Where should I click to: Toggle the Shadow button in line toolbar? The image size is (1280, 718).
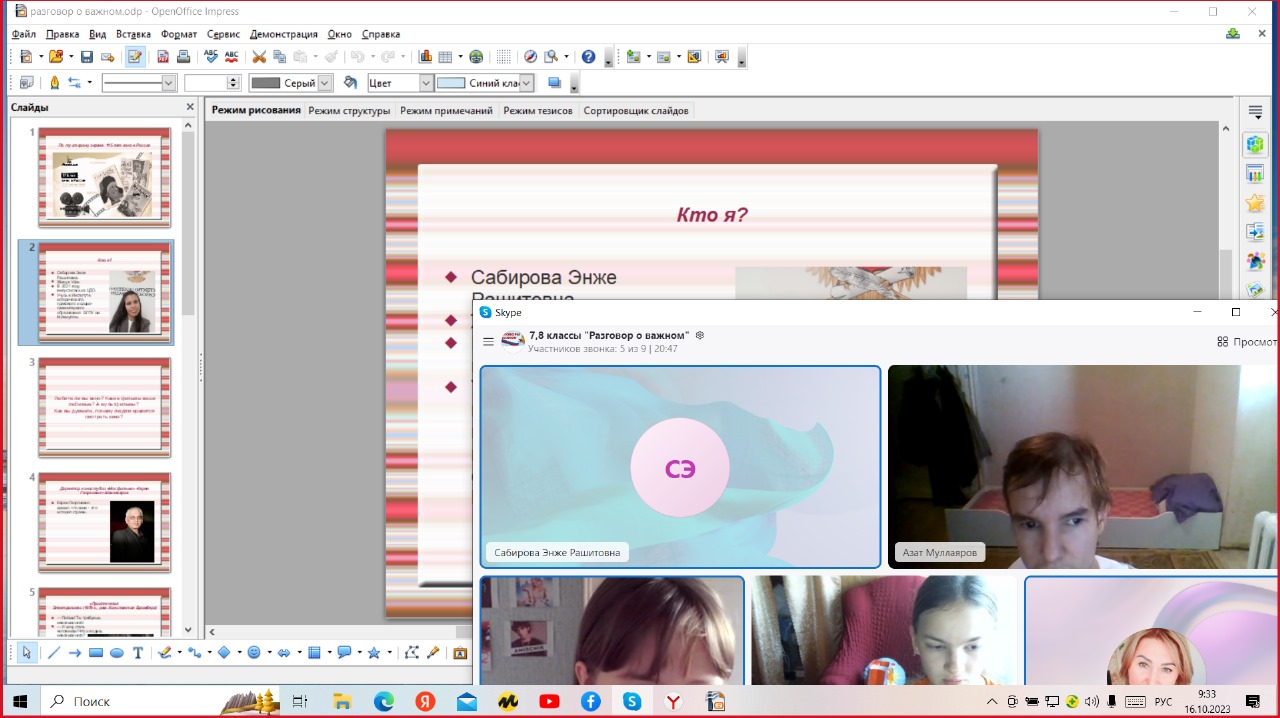554,83
